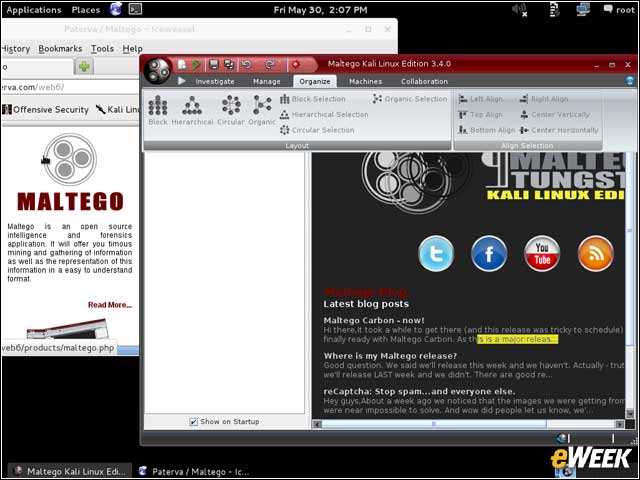Image resolution: width=640 pixels, height=480 pixels.
Task: Open Maltego Twitter link icon
Action: [436, 253]
